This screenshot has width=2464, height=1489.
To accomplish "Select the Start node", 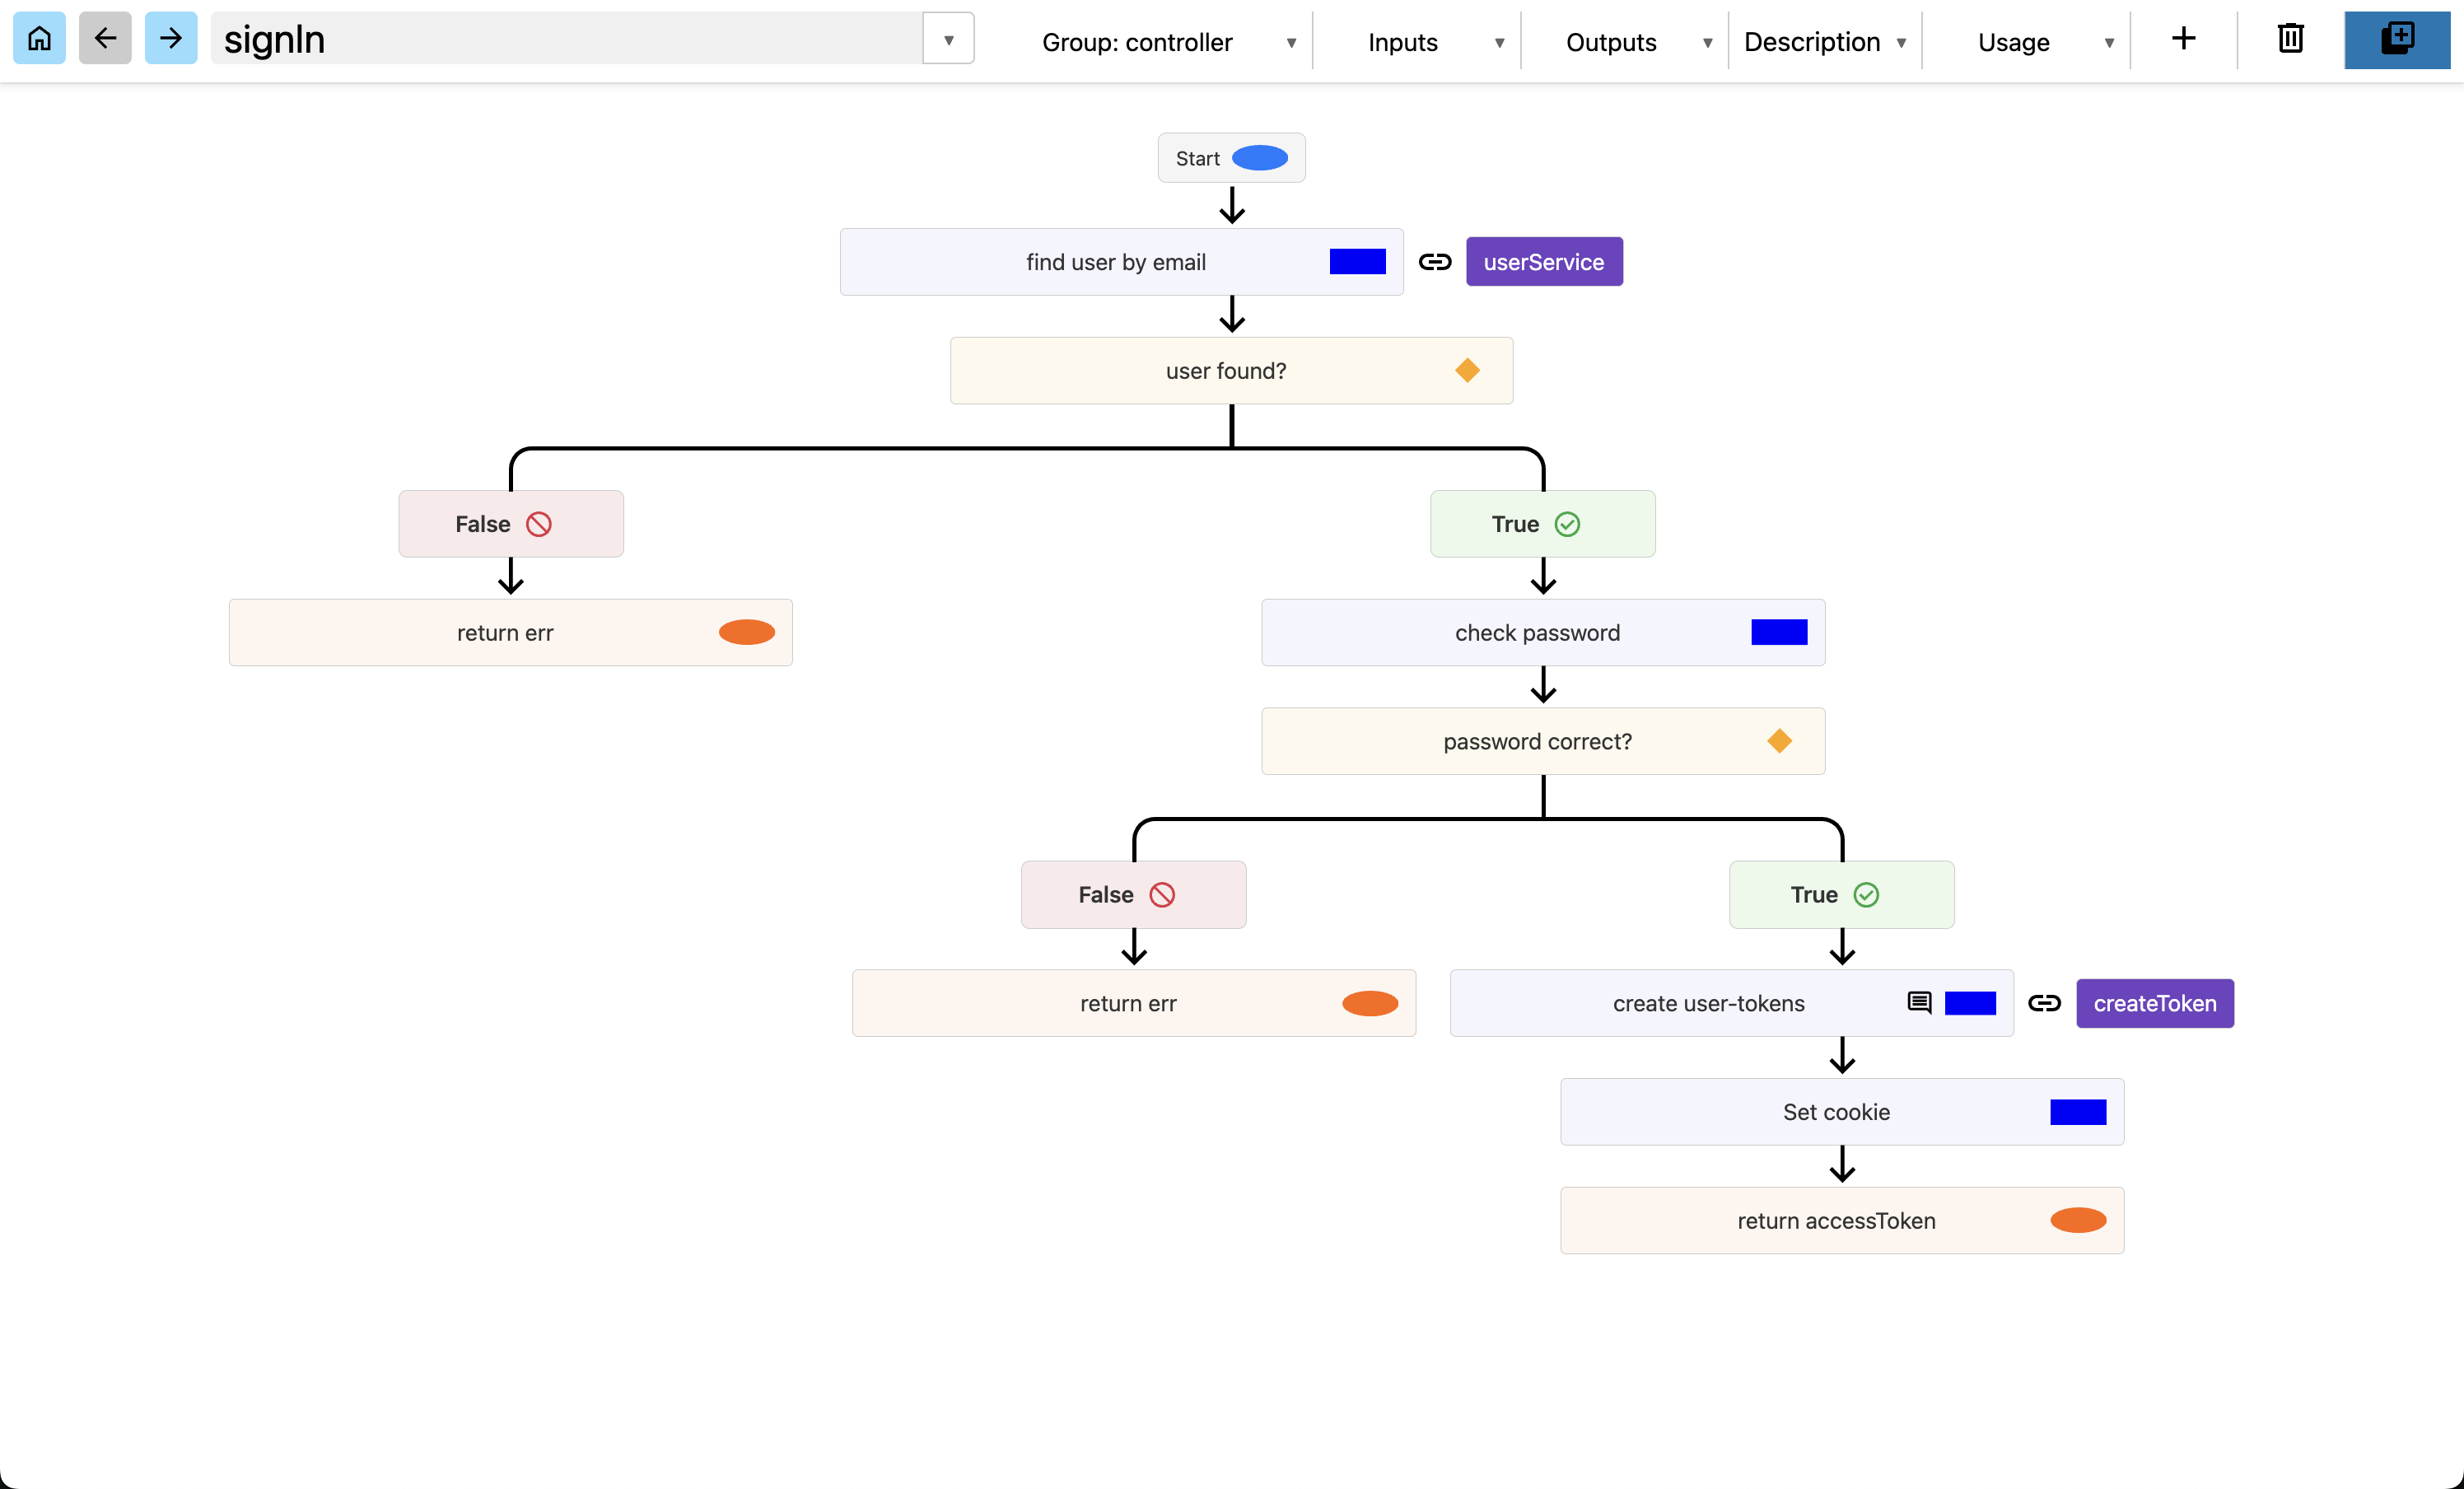I will point(1231,158).
